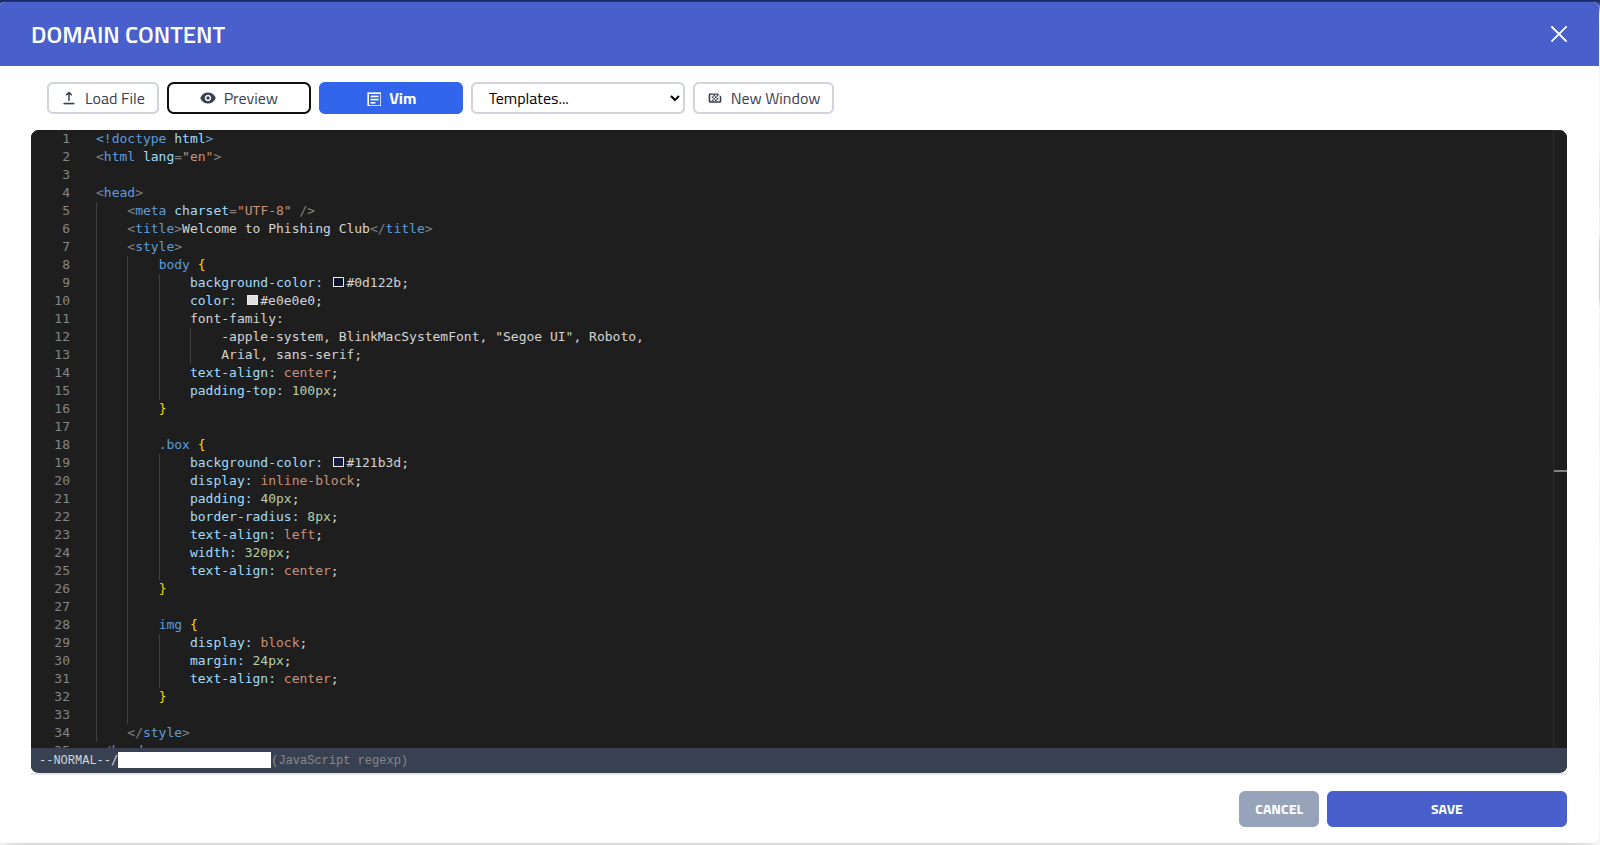This screenshot has width=1600, height=845.
Task: Click the img selector line
Action: 178,625
